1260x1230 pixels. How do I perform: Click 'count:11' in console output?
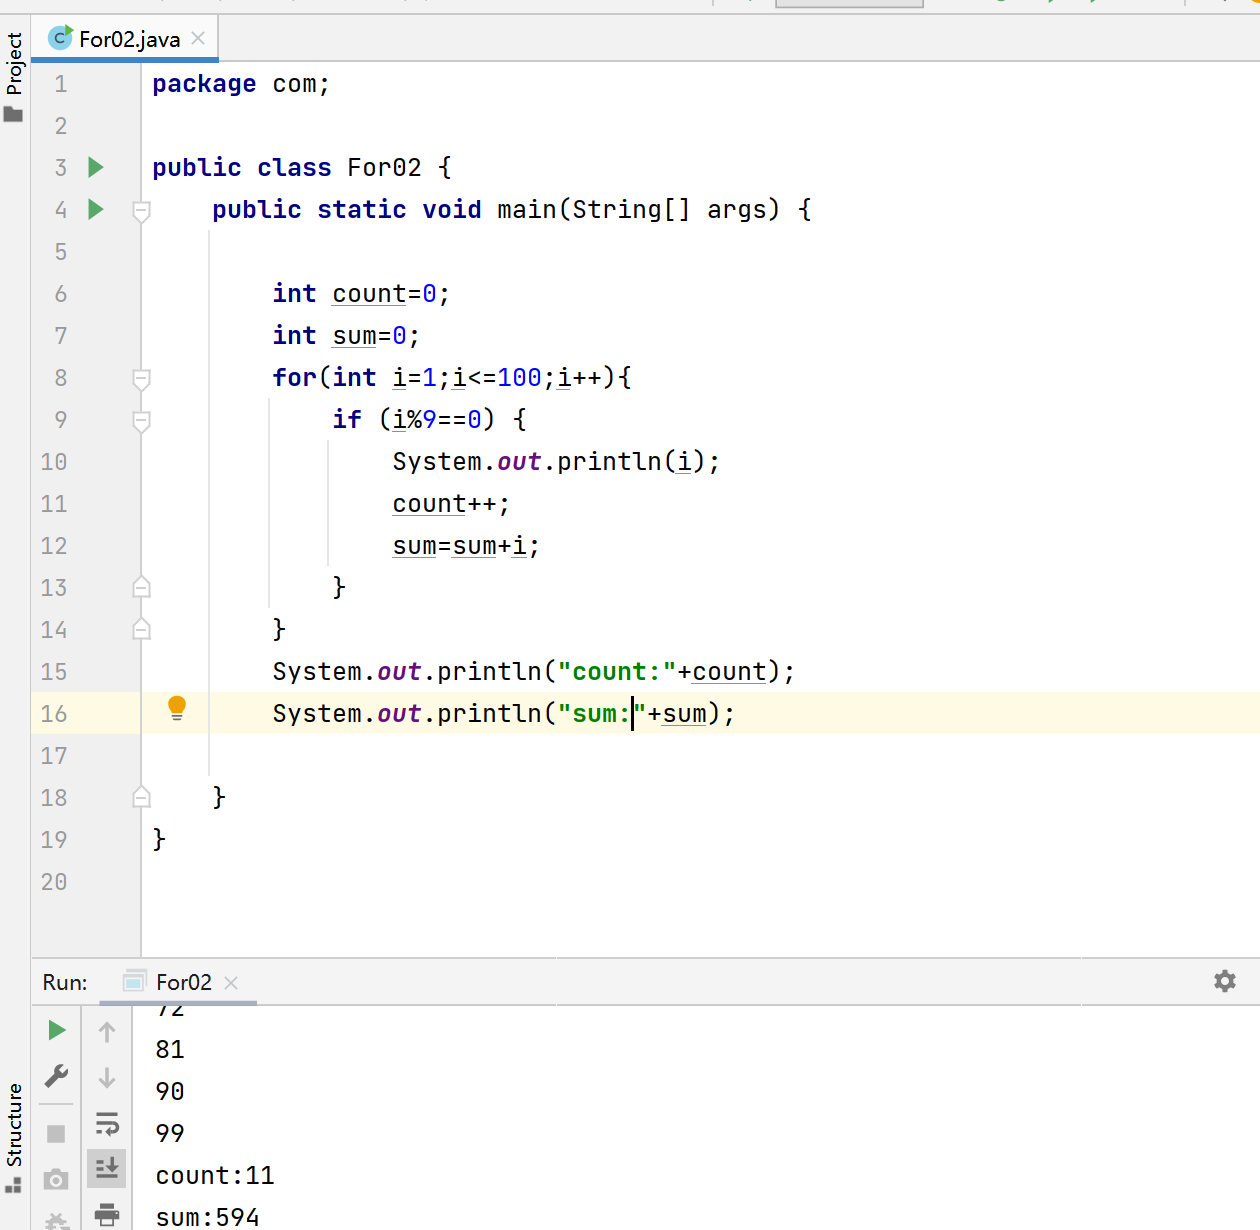pos(215,1176)
